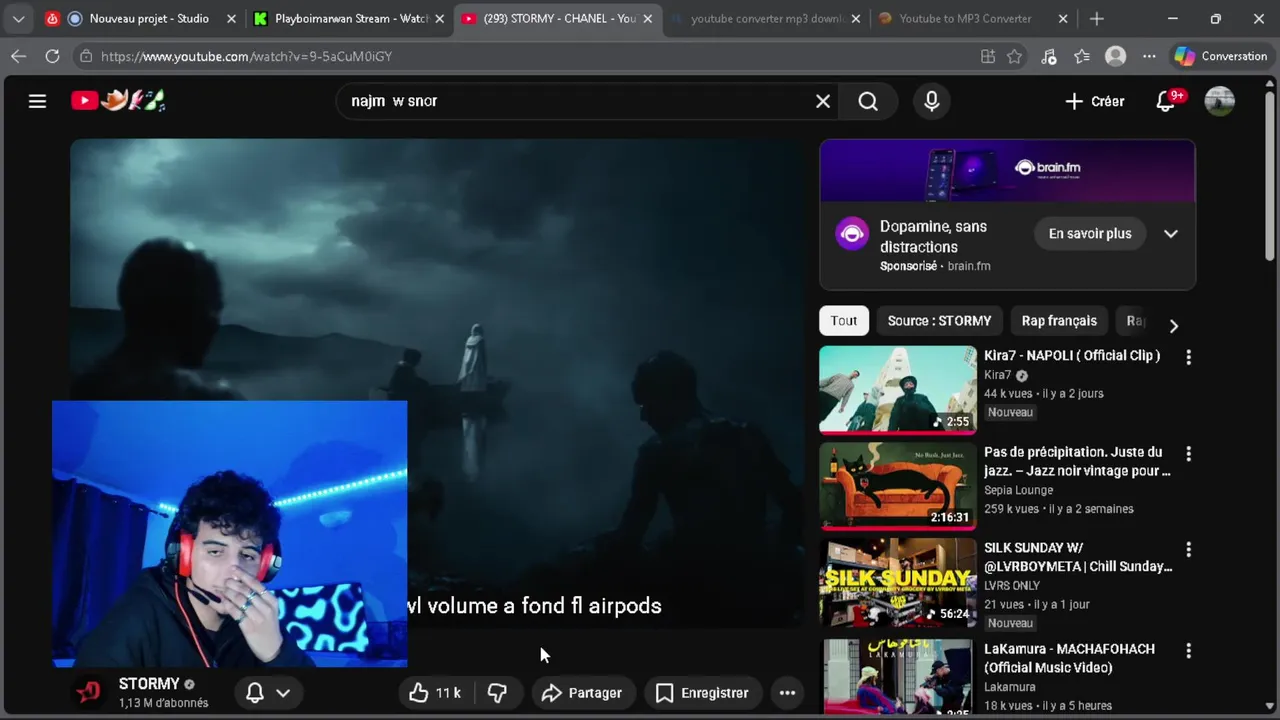This screenshot has width=1280, height=720.
Task: Open the account avatar menu
Action: (1219, 101)
